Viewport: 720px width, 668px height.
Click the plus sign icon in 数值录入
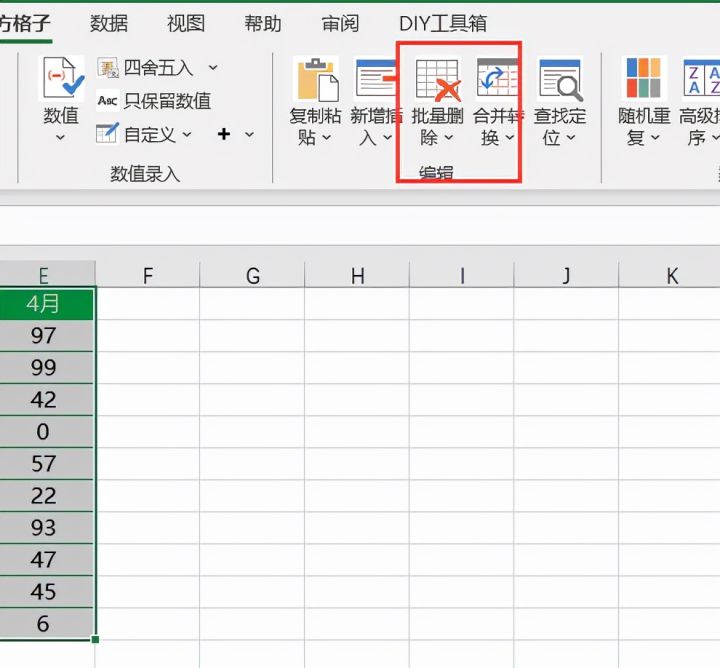[x=224, y=134]
